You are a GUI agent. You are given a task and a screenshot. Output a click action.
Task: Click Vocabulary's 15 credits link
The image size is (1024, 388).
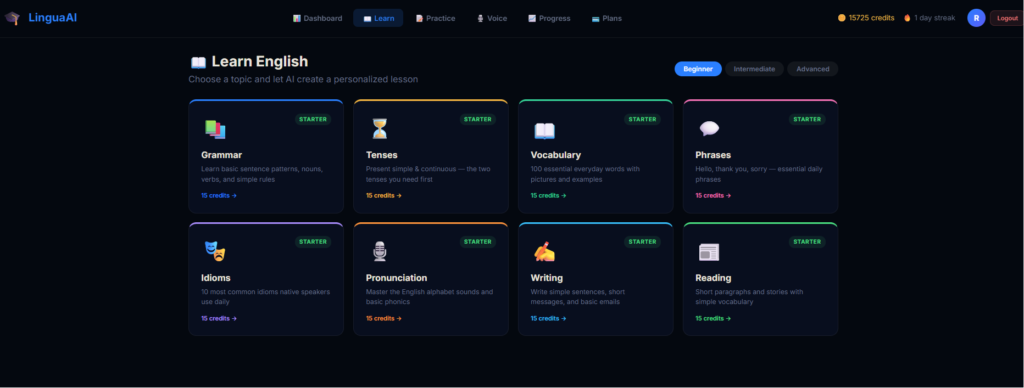click(x=548, y=195)
